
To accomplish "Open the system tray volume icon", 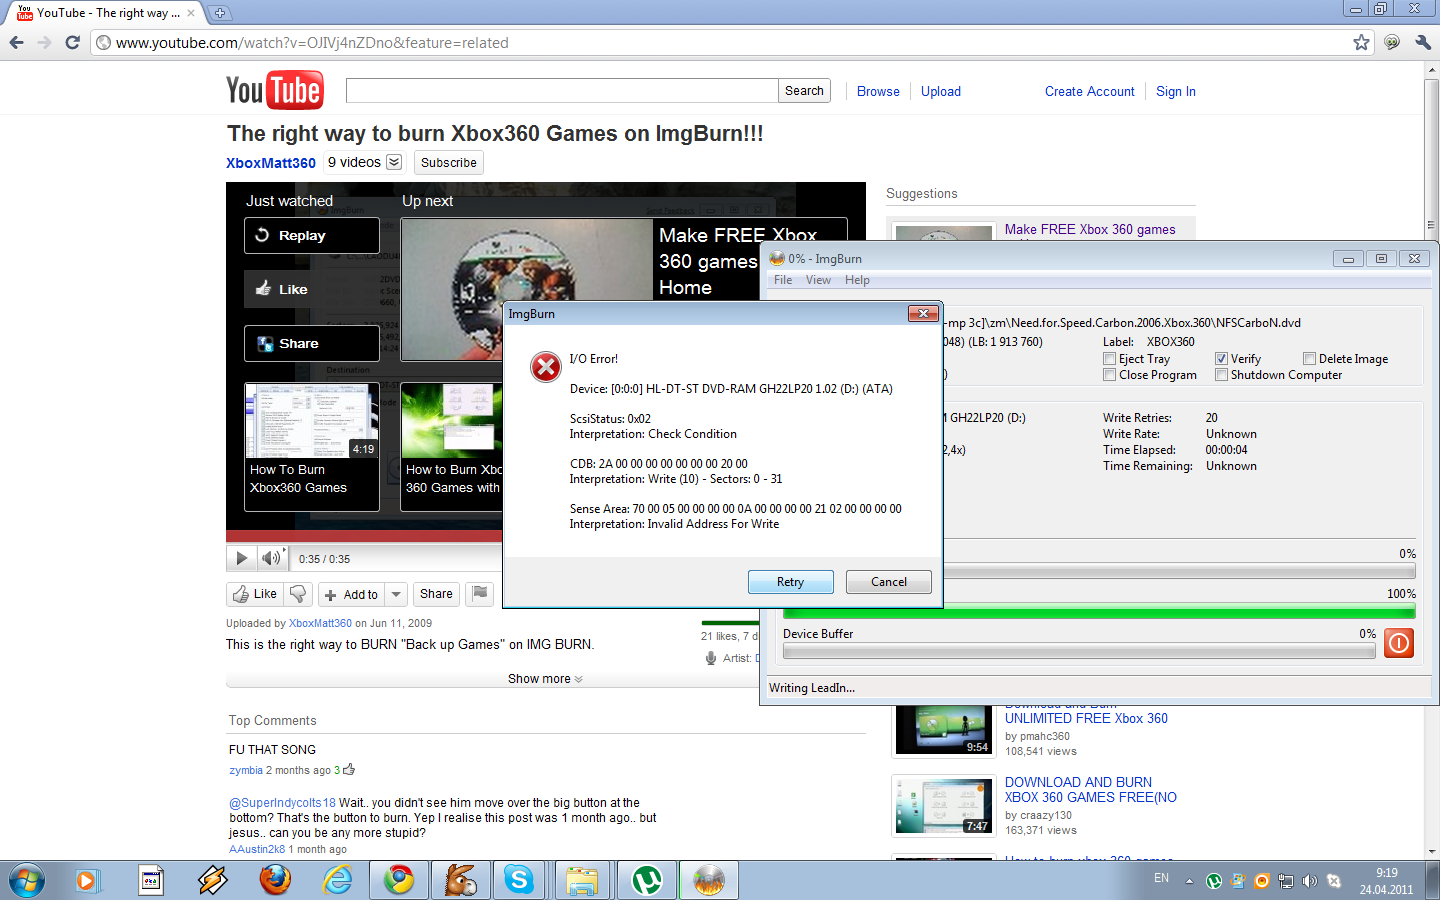I will 1309,881.
